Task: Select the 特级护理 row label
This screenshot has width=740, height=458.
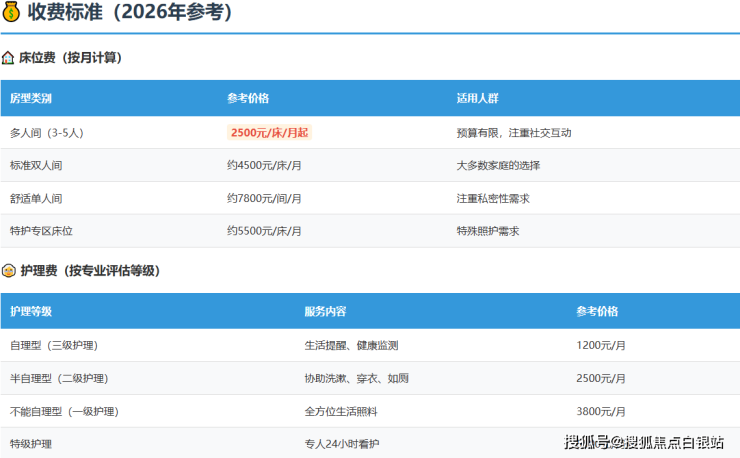Action: click(31, 444)
